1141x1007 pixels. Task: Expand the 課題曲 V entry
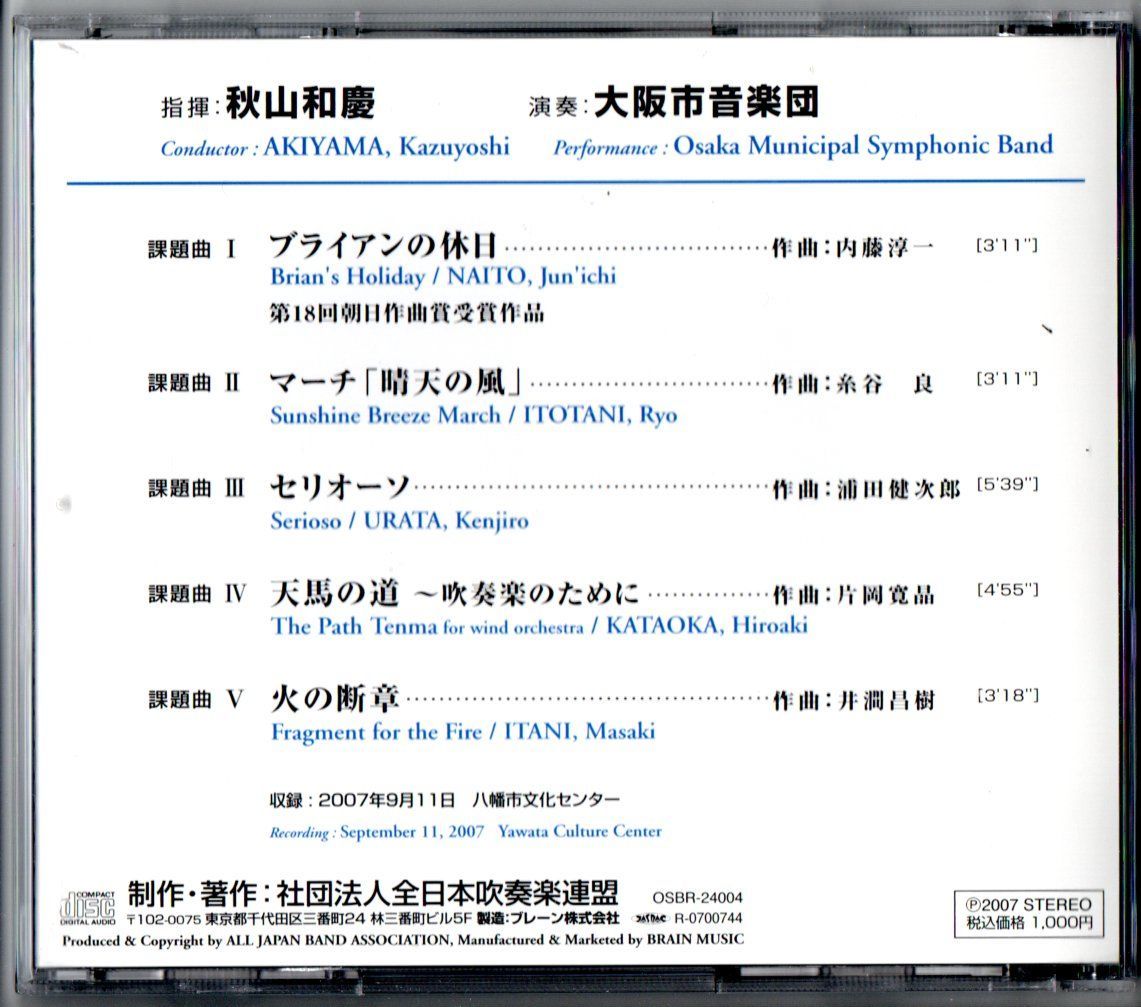[x=197, y=696]
